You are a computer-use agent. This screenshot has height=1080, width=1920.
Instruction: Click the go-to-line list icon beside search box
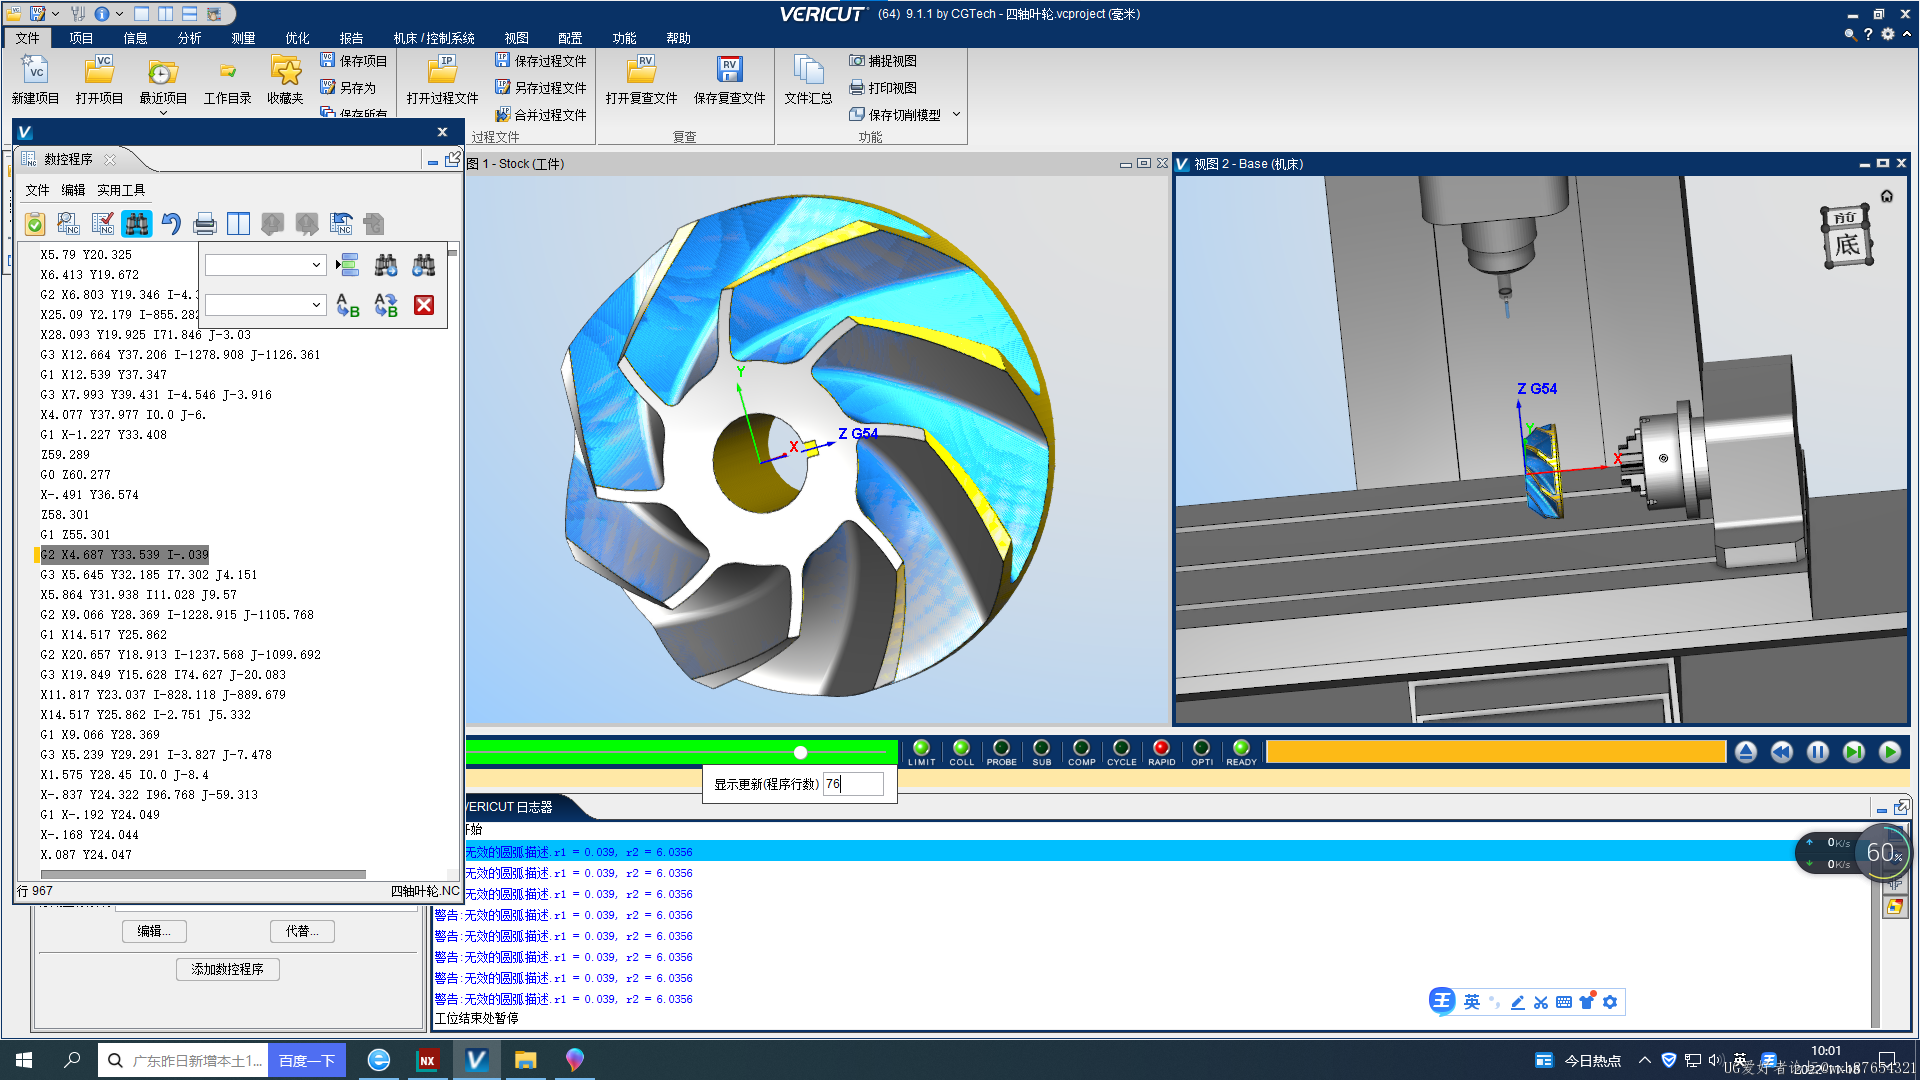348,265
